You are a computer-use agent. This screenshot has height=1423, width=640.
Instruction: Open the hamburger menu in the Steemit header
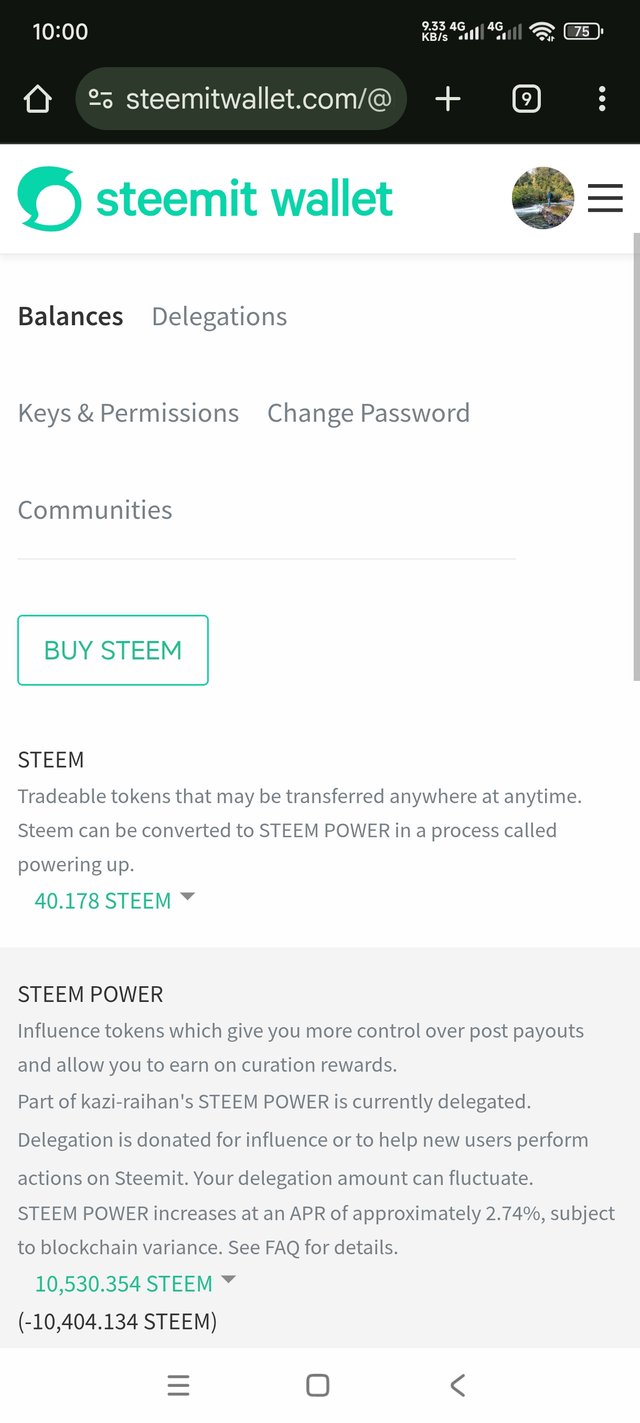(605, 198)
